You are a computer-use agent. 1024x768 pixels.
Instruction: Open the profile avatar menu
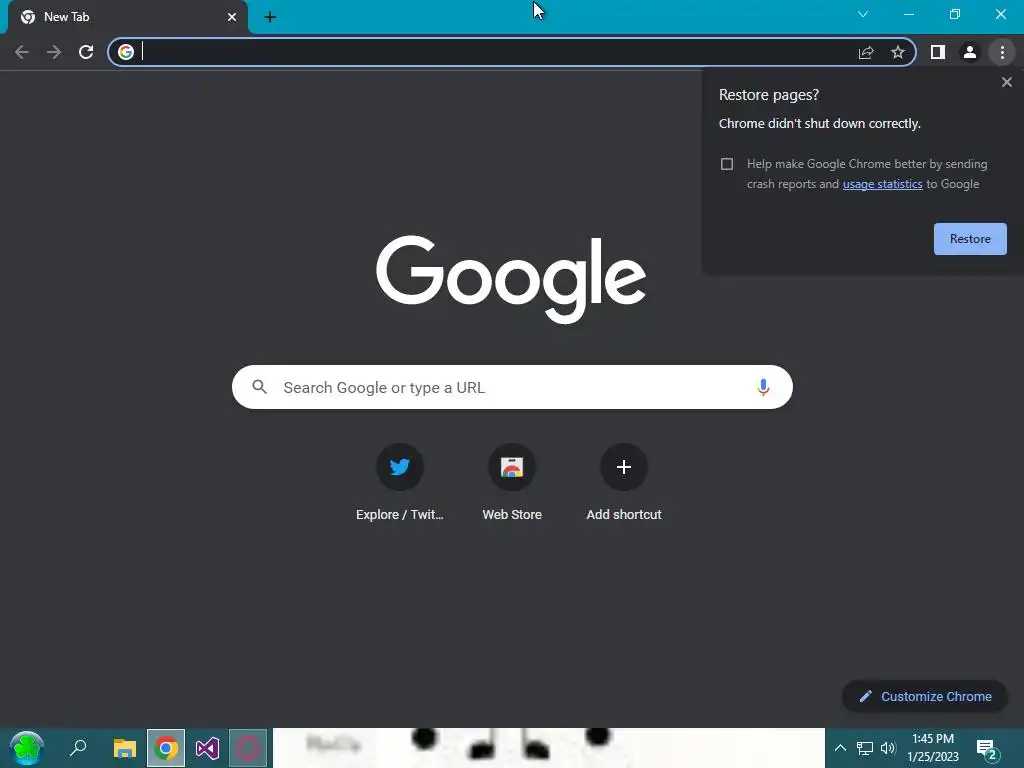[x=970, y=52]
